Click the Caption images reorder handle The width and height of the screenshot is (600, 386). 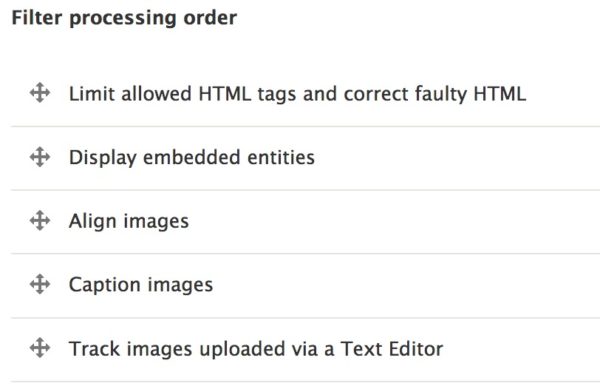coord(40,284)
